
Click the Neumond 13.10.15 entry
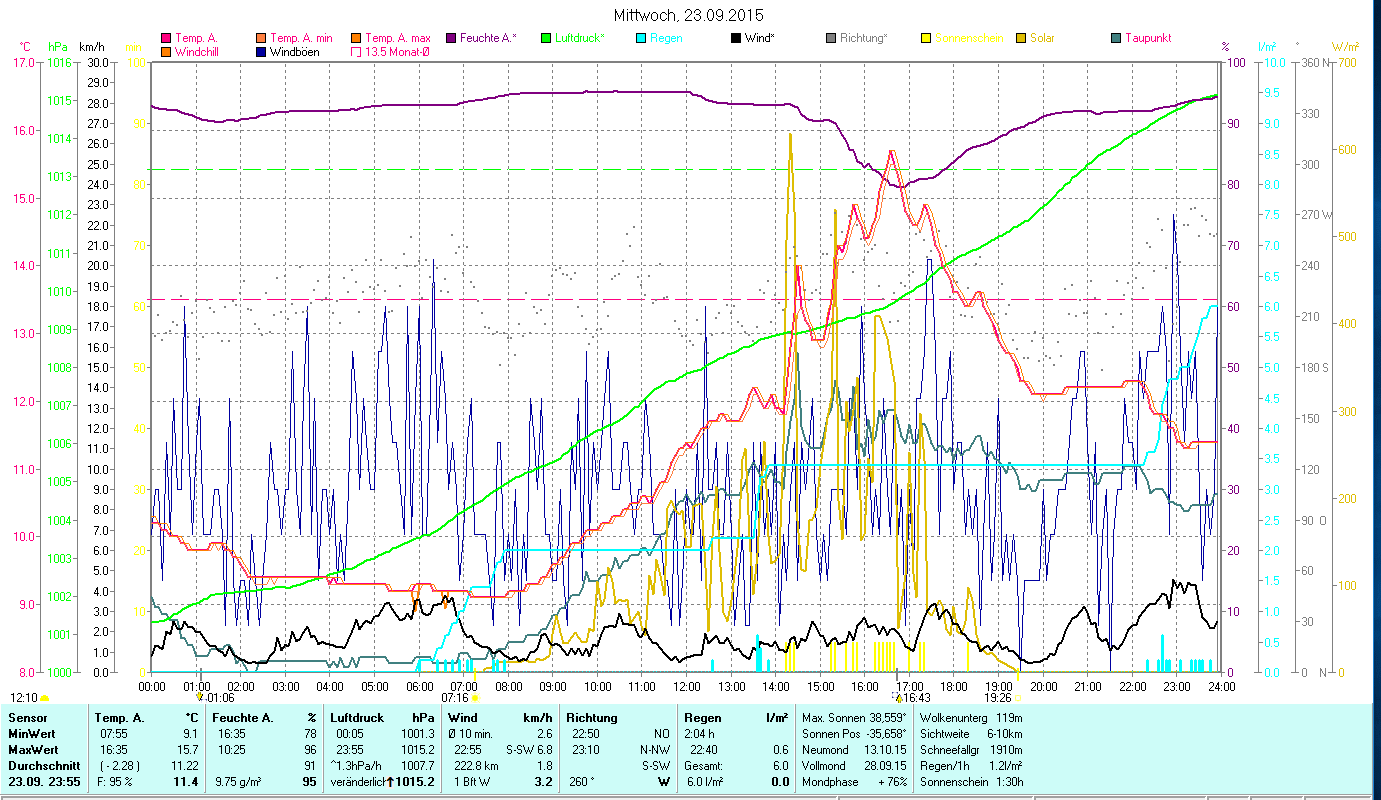(x=855, y=750)
